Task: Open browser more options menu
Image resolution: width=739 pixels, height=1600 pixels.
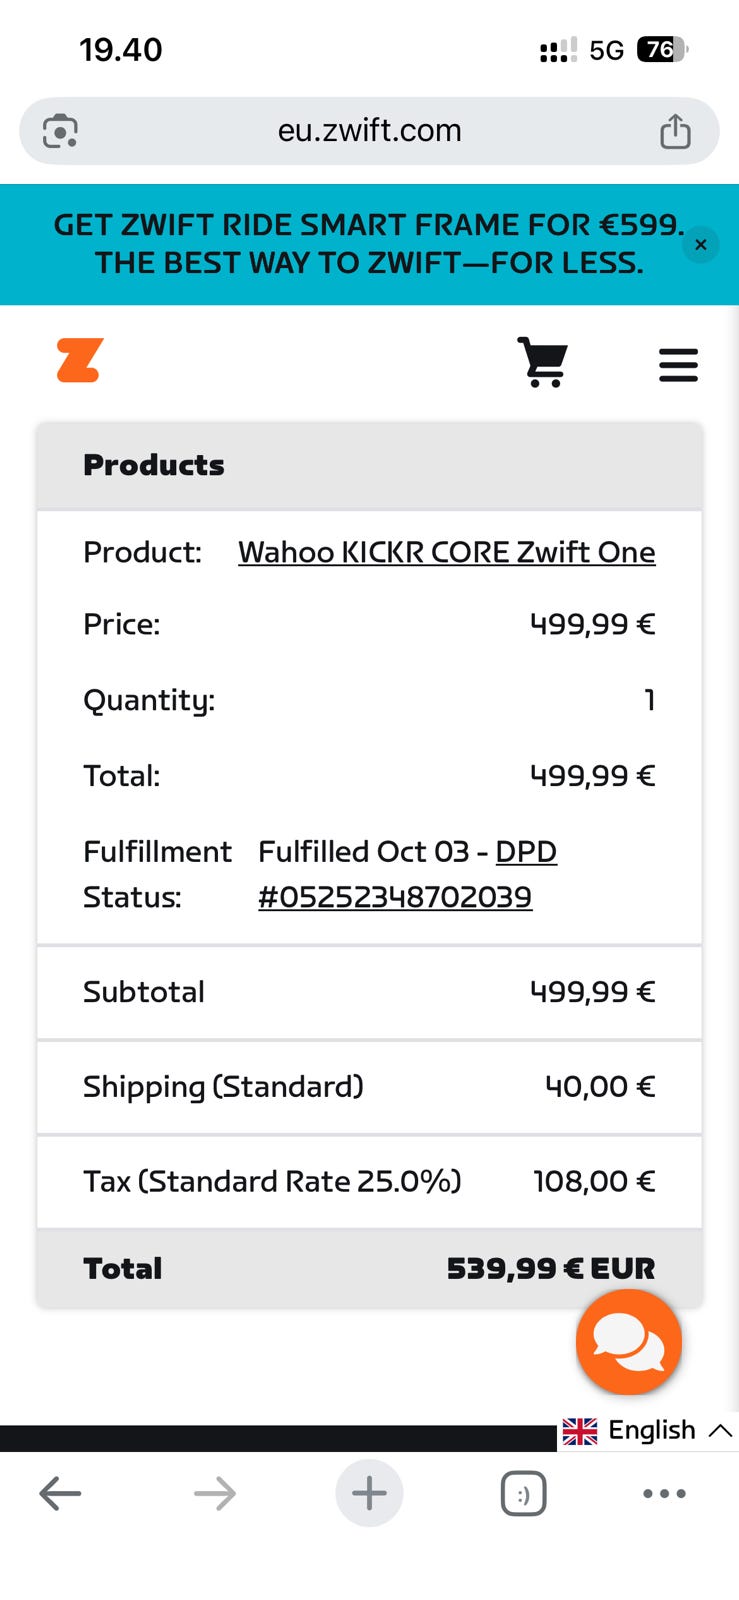Action: pyautogui.click(x=664, y=1494)
